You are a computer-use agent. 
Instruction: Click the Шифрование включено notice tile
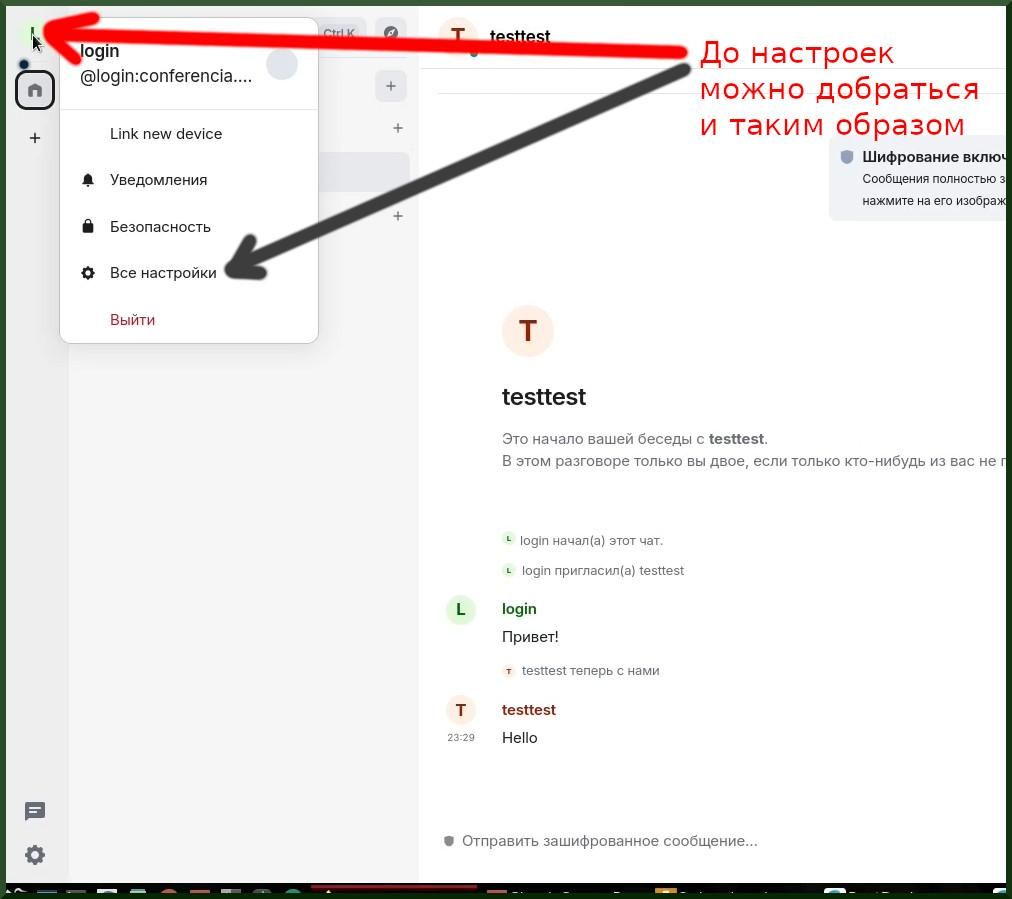920,178
